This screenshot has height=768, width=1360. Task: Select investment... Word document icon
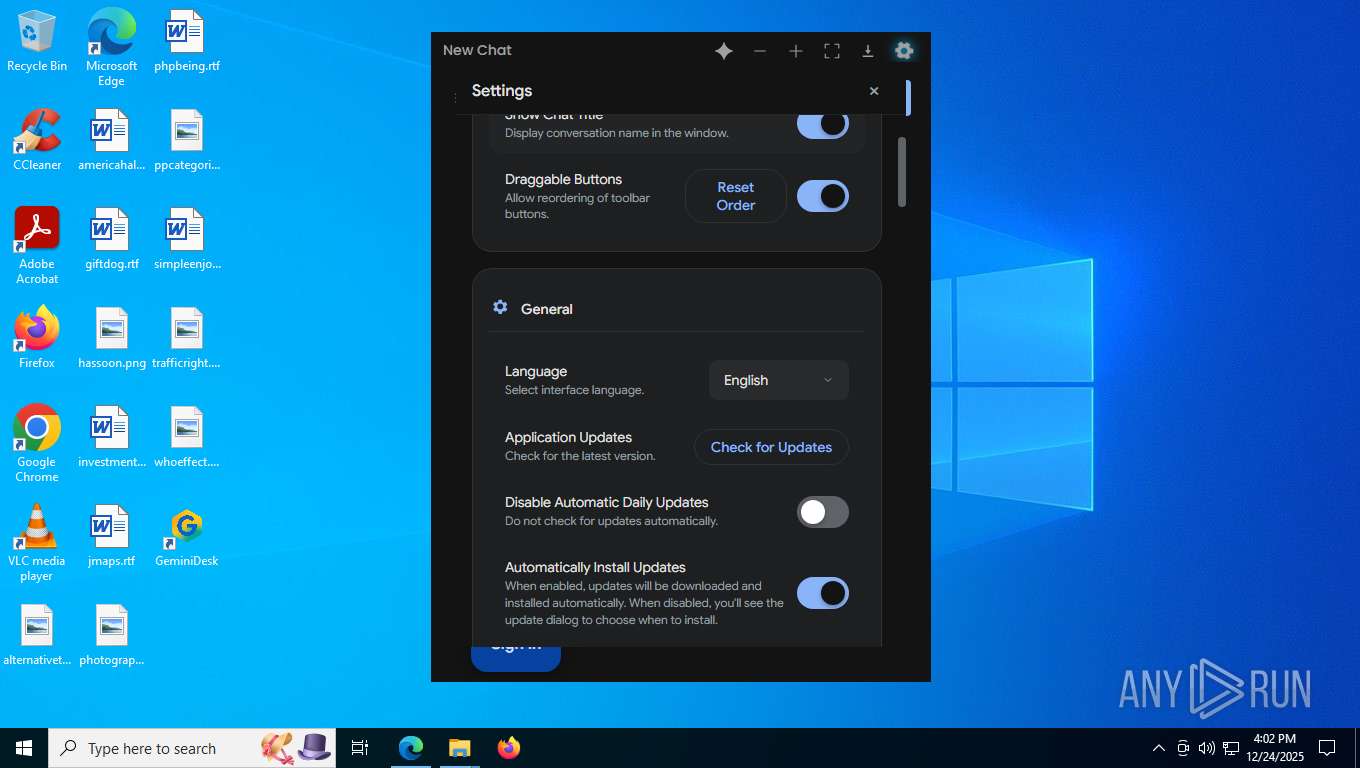point(111,437)
